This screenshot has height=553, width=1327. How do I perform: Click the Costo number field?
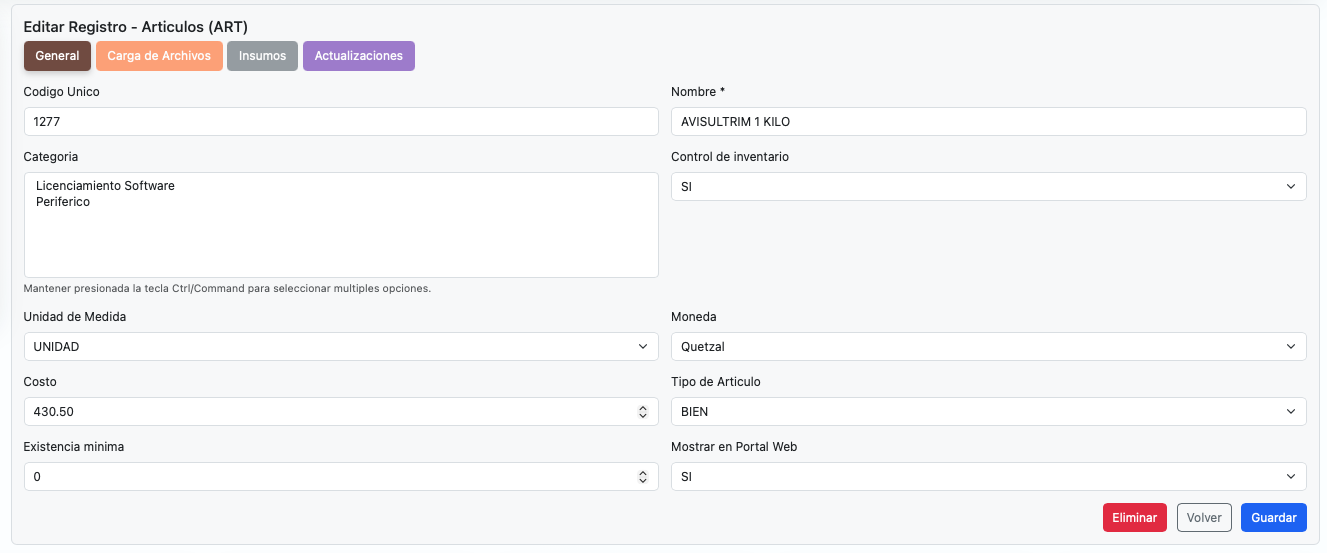coord(320,412)
